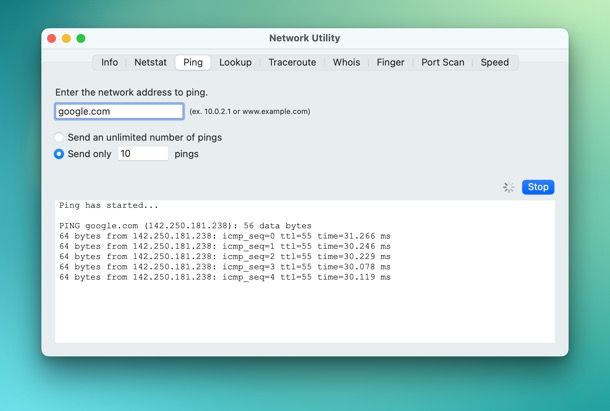Click the Network Utility window title
610x411 pixels.
point(305,38)
